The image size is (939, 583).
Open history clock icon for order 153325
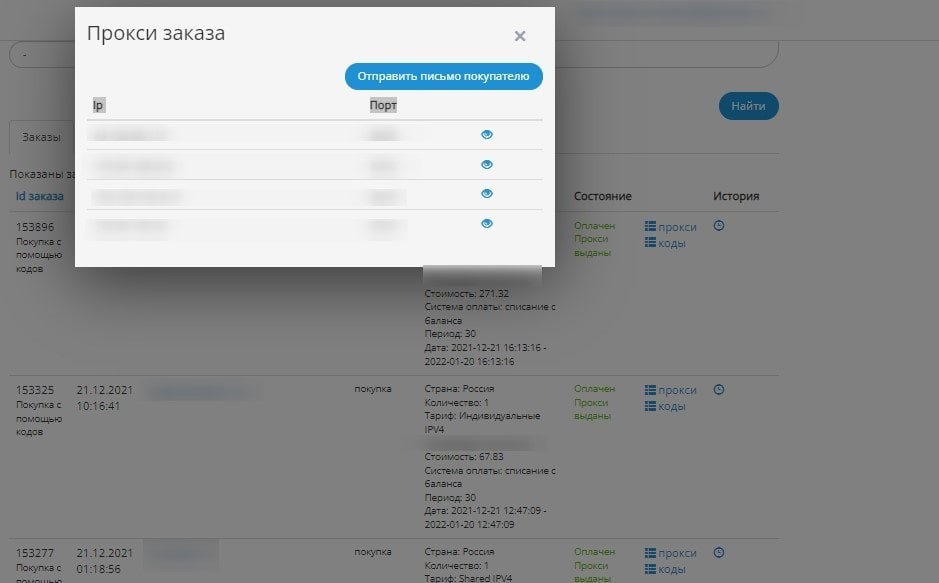pyautogui.click(x=719, y=390)
